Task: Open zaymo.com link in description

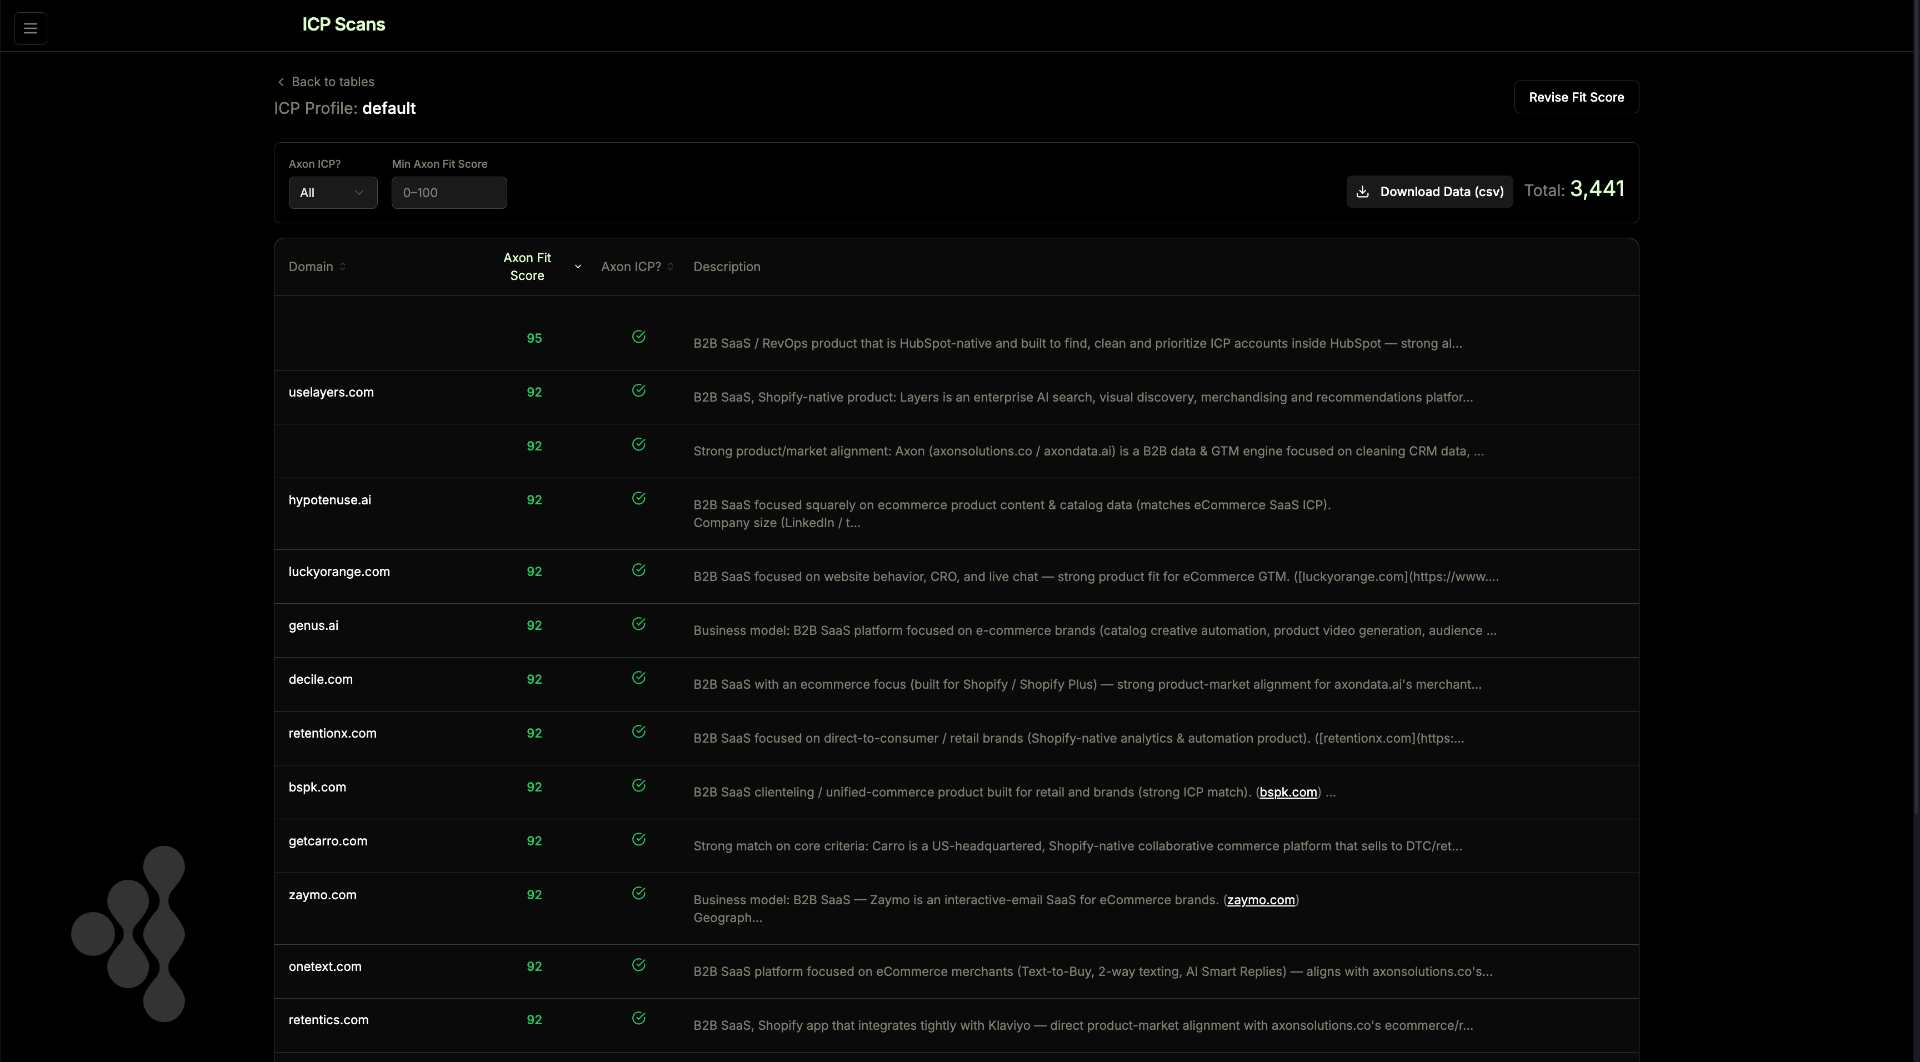Action: 1261,900
